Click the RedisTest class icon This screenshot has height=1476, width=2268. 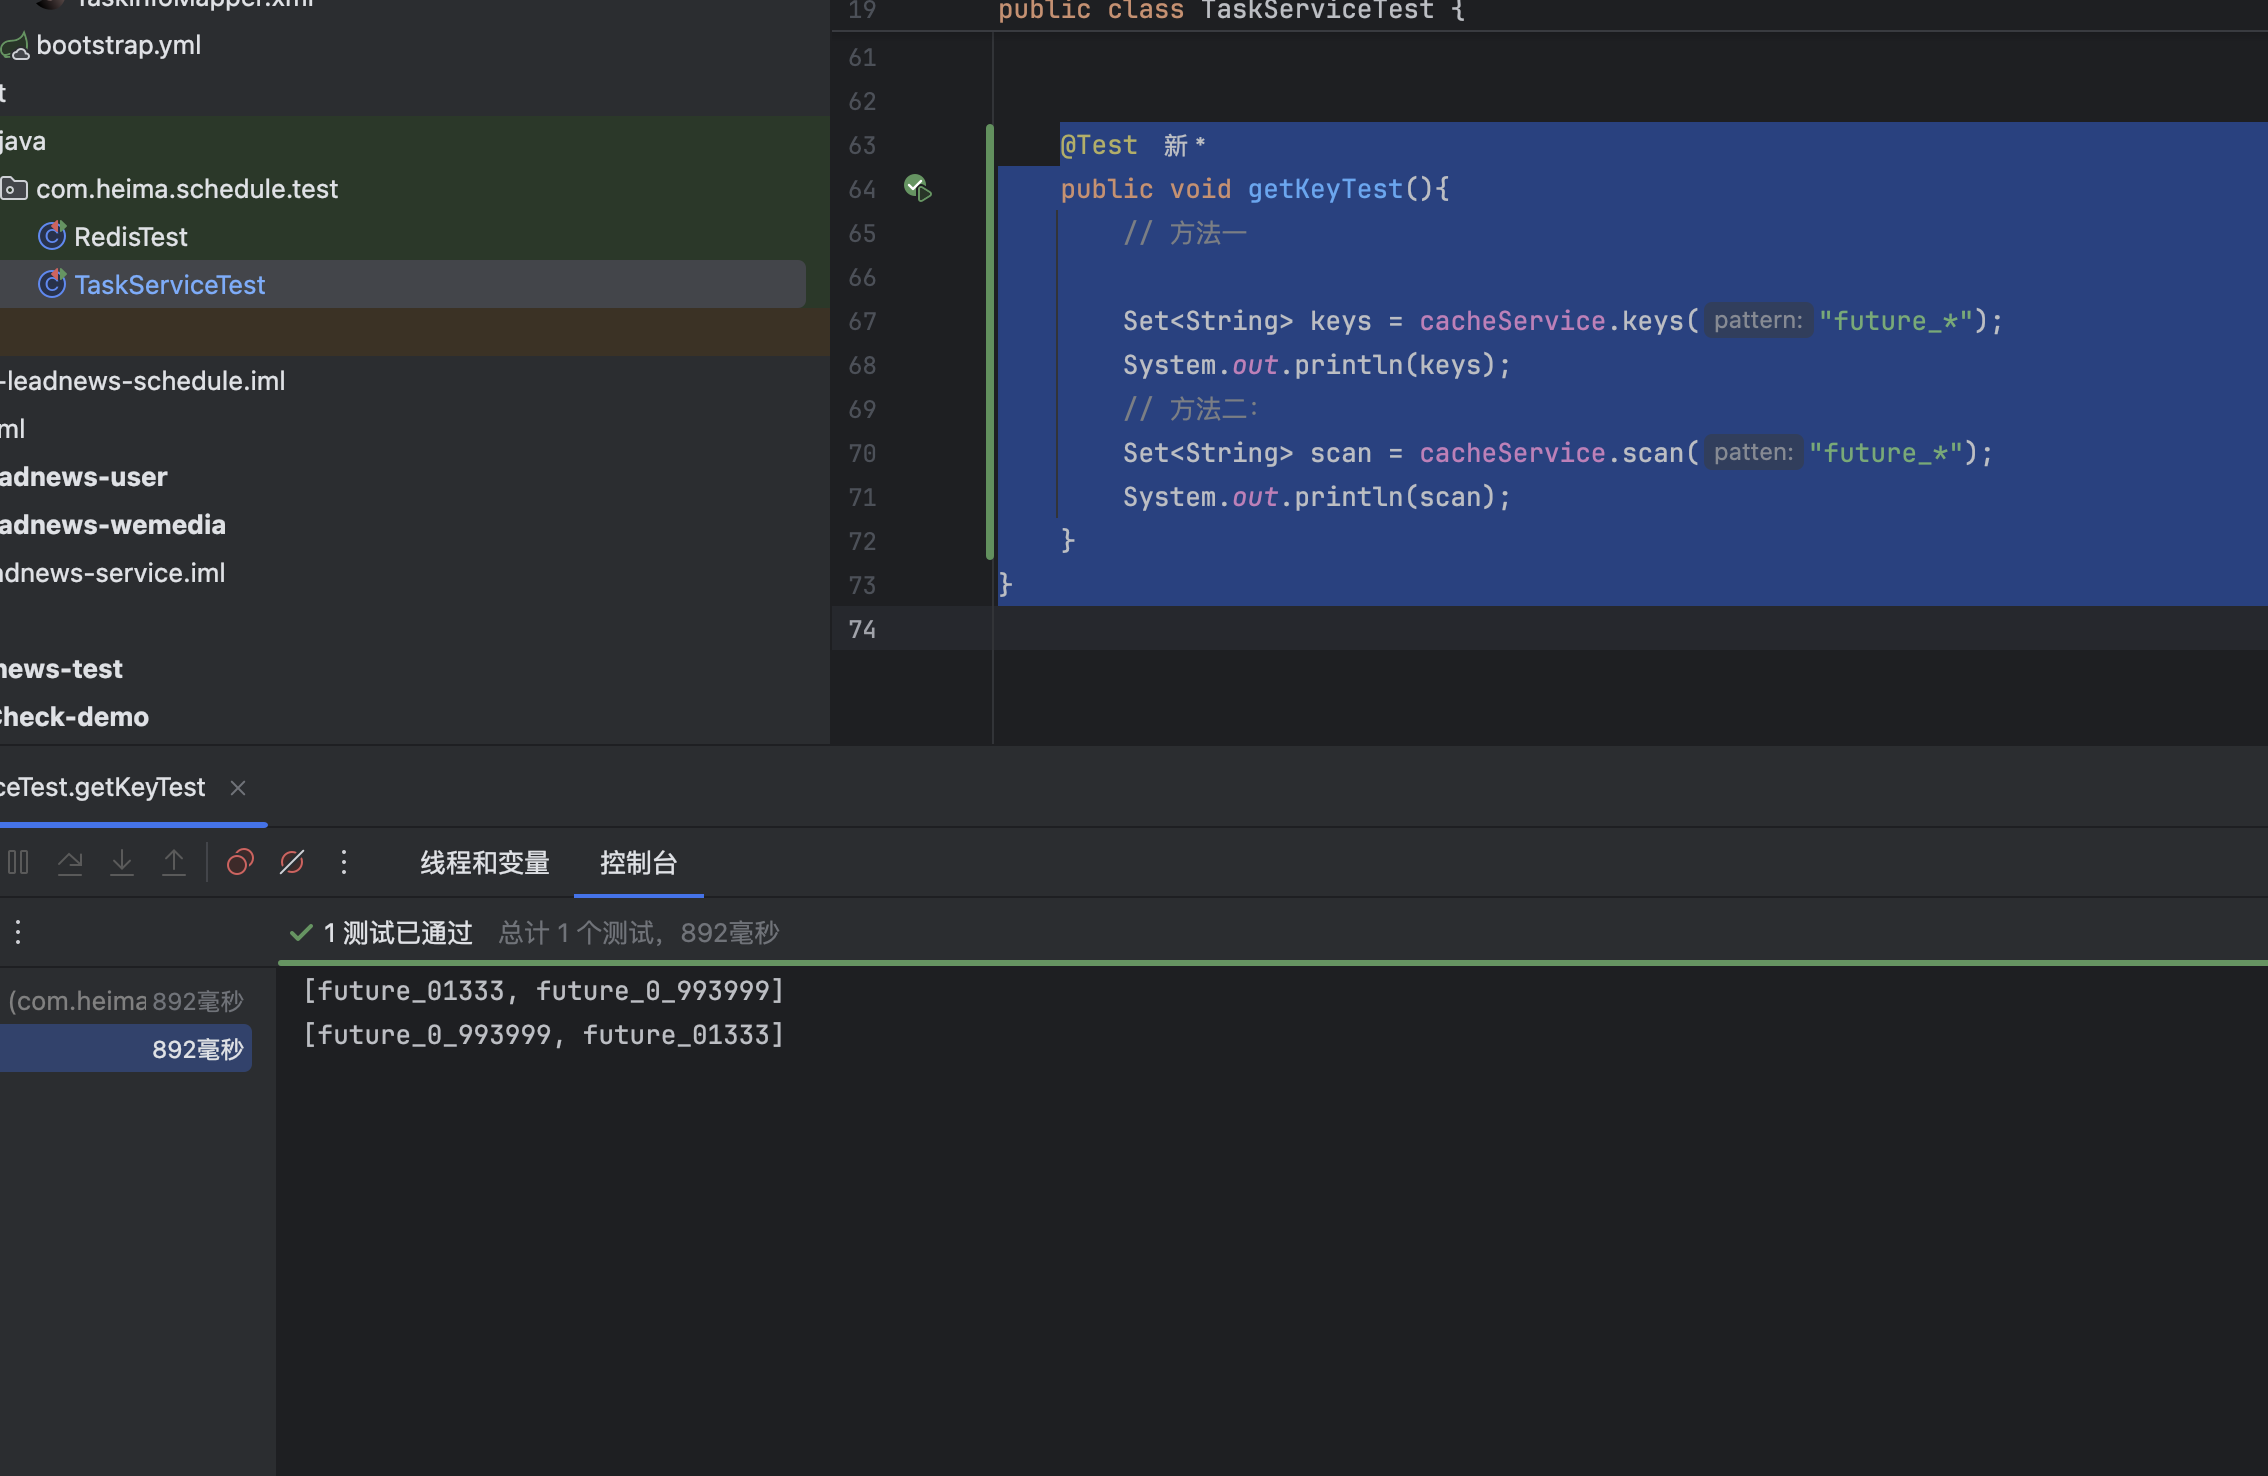point(52,236)
